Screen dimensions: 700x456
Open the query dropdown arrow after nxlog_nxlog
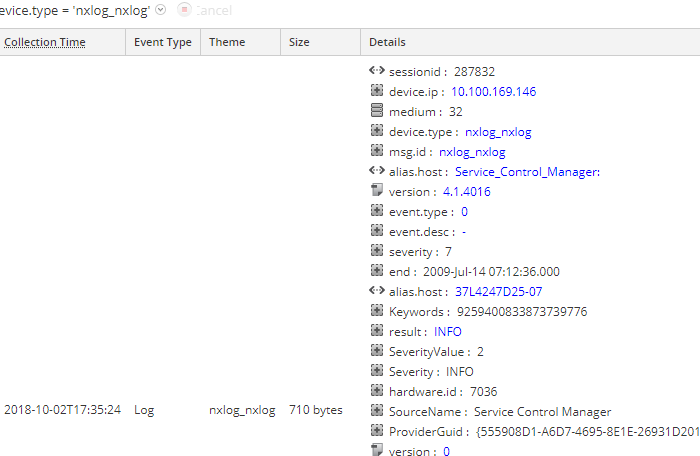[161, 9]
